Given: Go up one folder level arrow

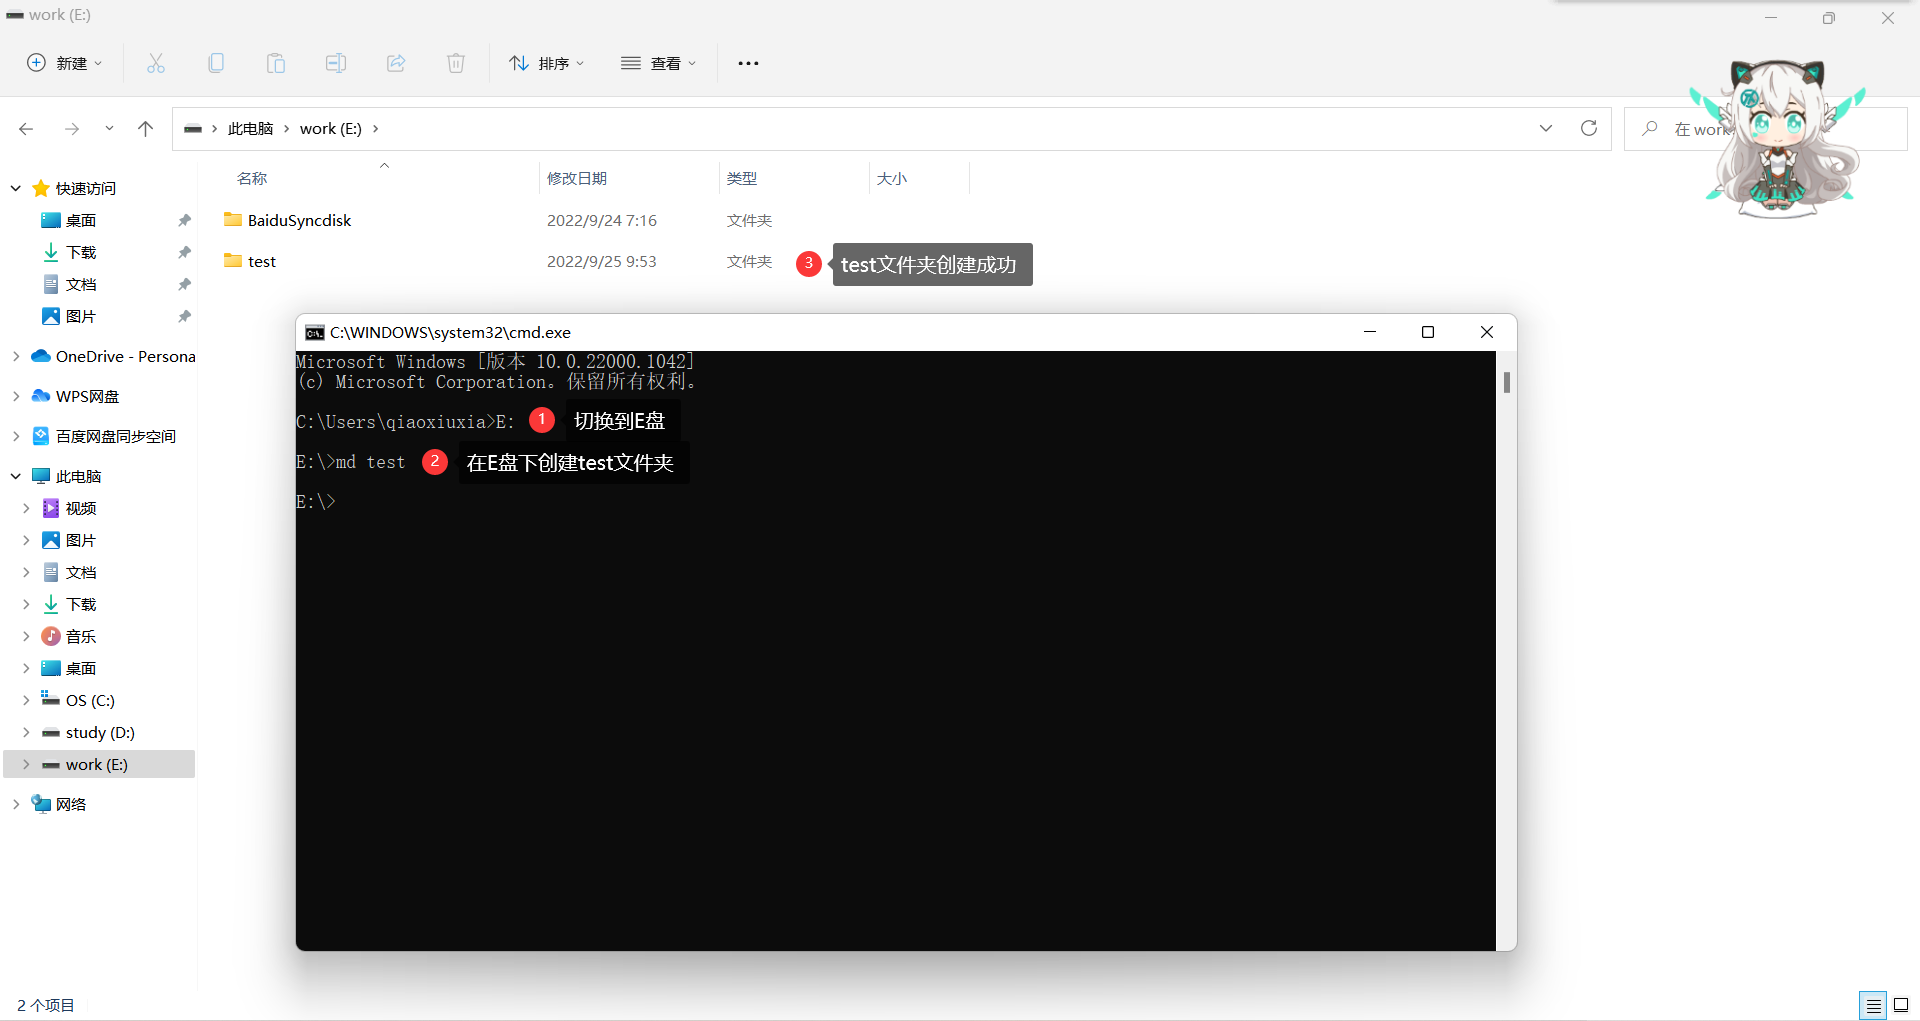Looking at the screenshot, I should pyautogui.click(x=145, y=129).
